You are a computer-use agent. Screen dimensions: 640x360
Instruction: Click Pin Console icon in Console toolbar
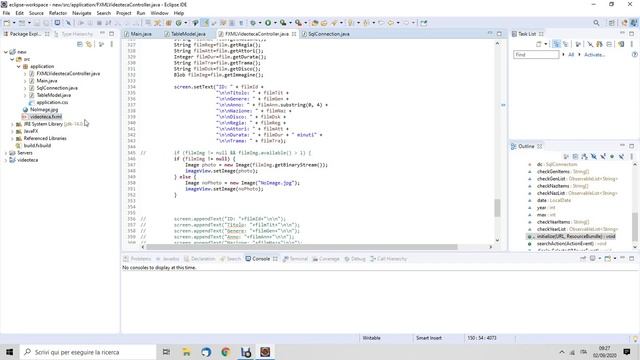pos(583,258)
